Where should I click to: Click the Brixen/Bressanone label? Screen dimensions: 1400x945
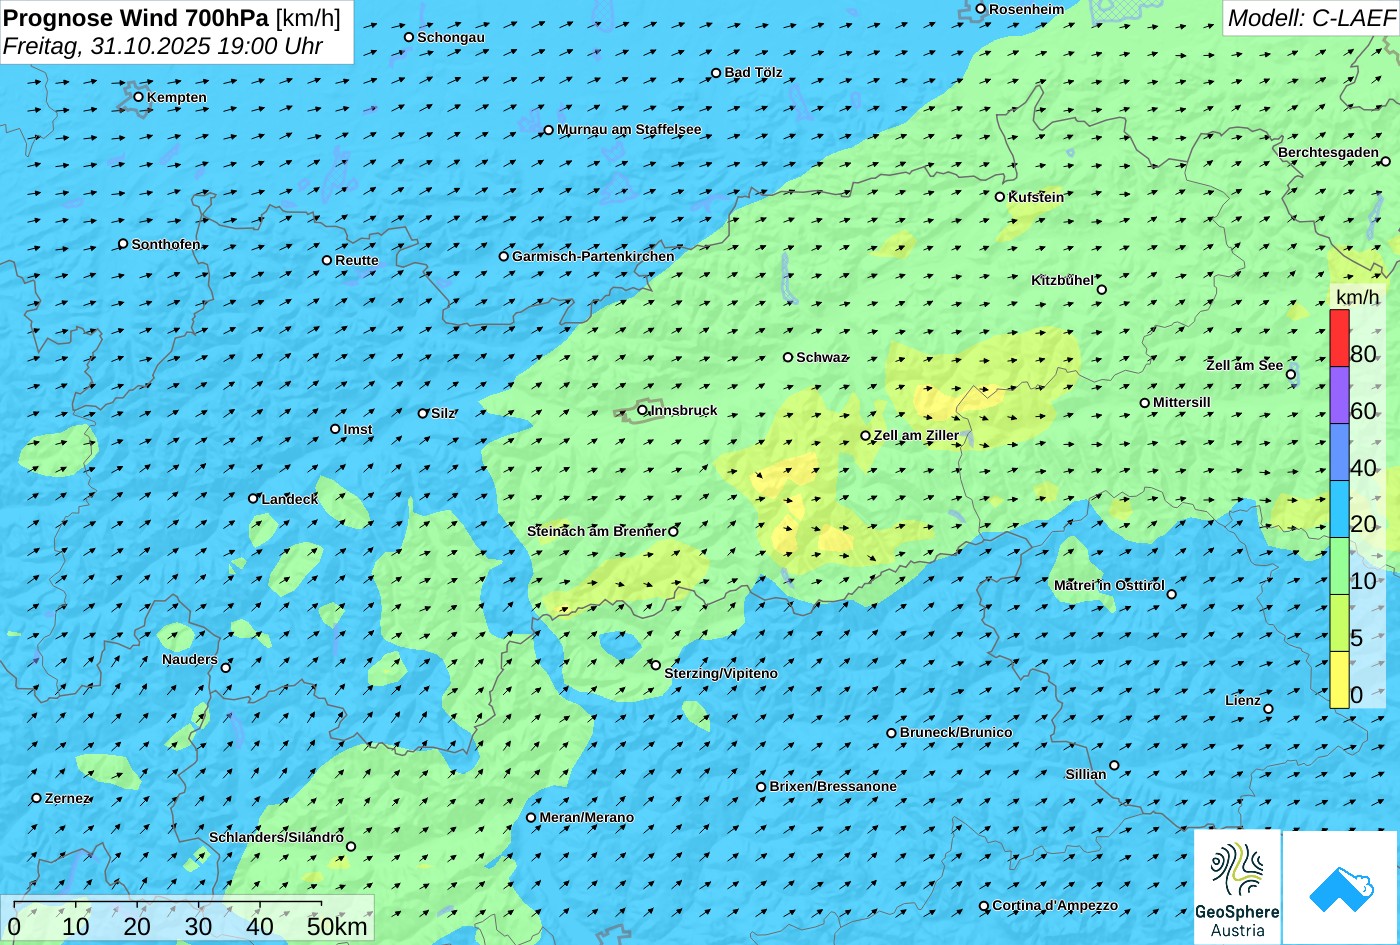[x=833, y=786]
